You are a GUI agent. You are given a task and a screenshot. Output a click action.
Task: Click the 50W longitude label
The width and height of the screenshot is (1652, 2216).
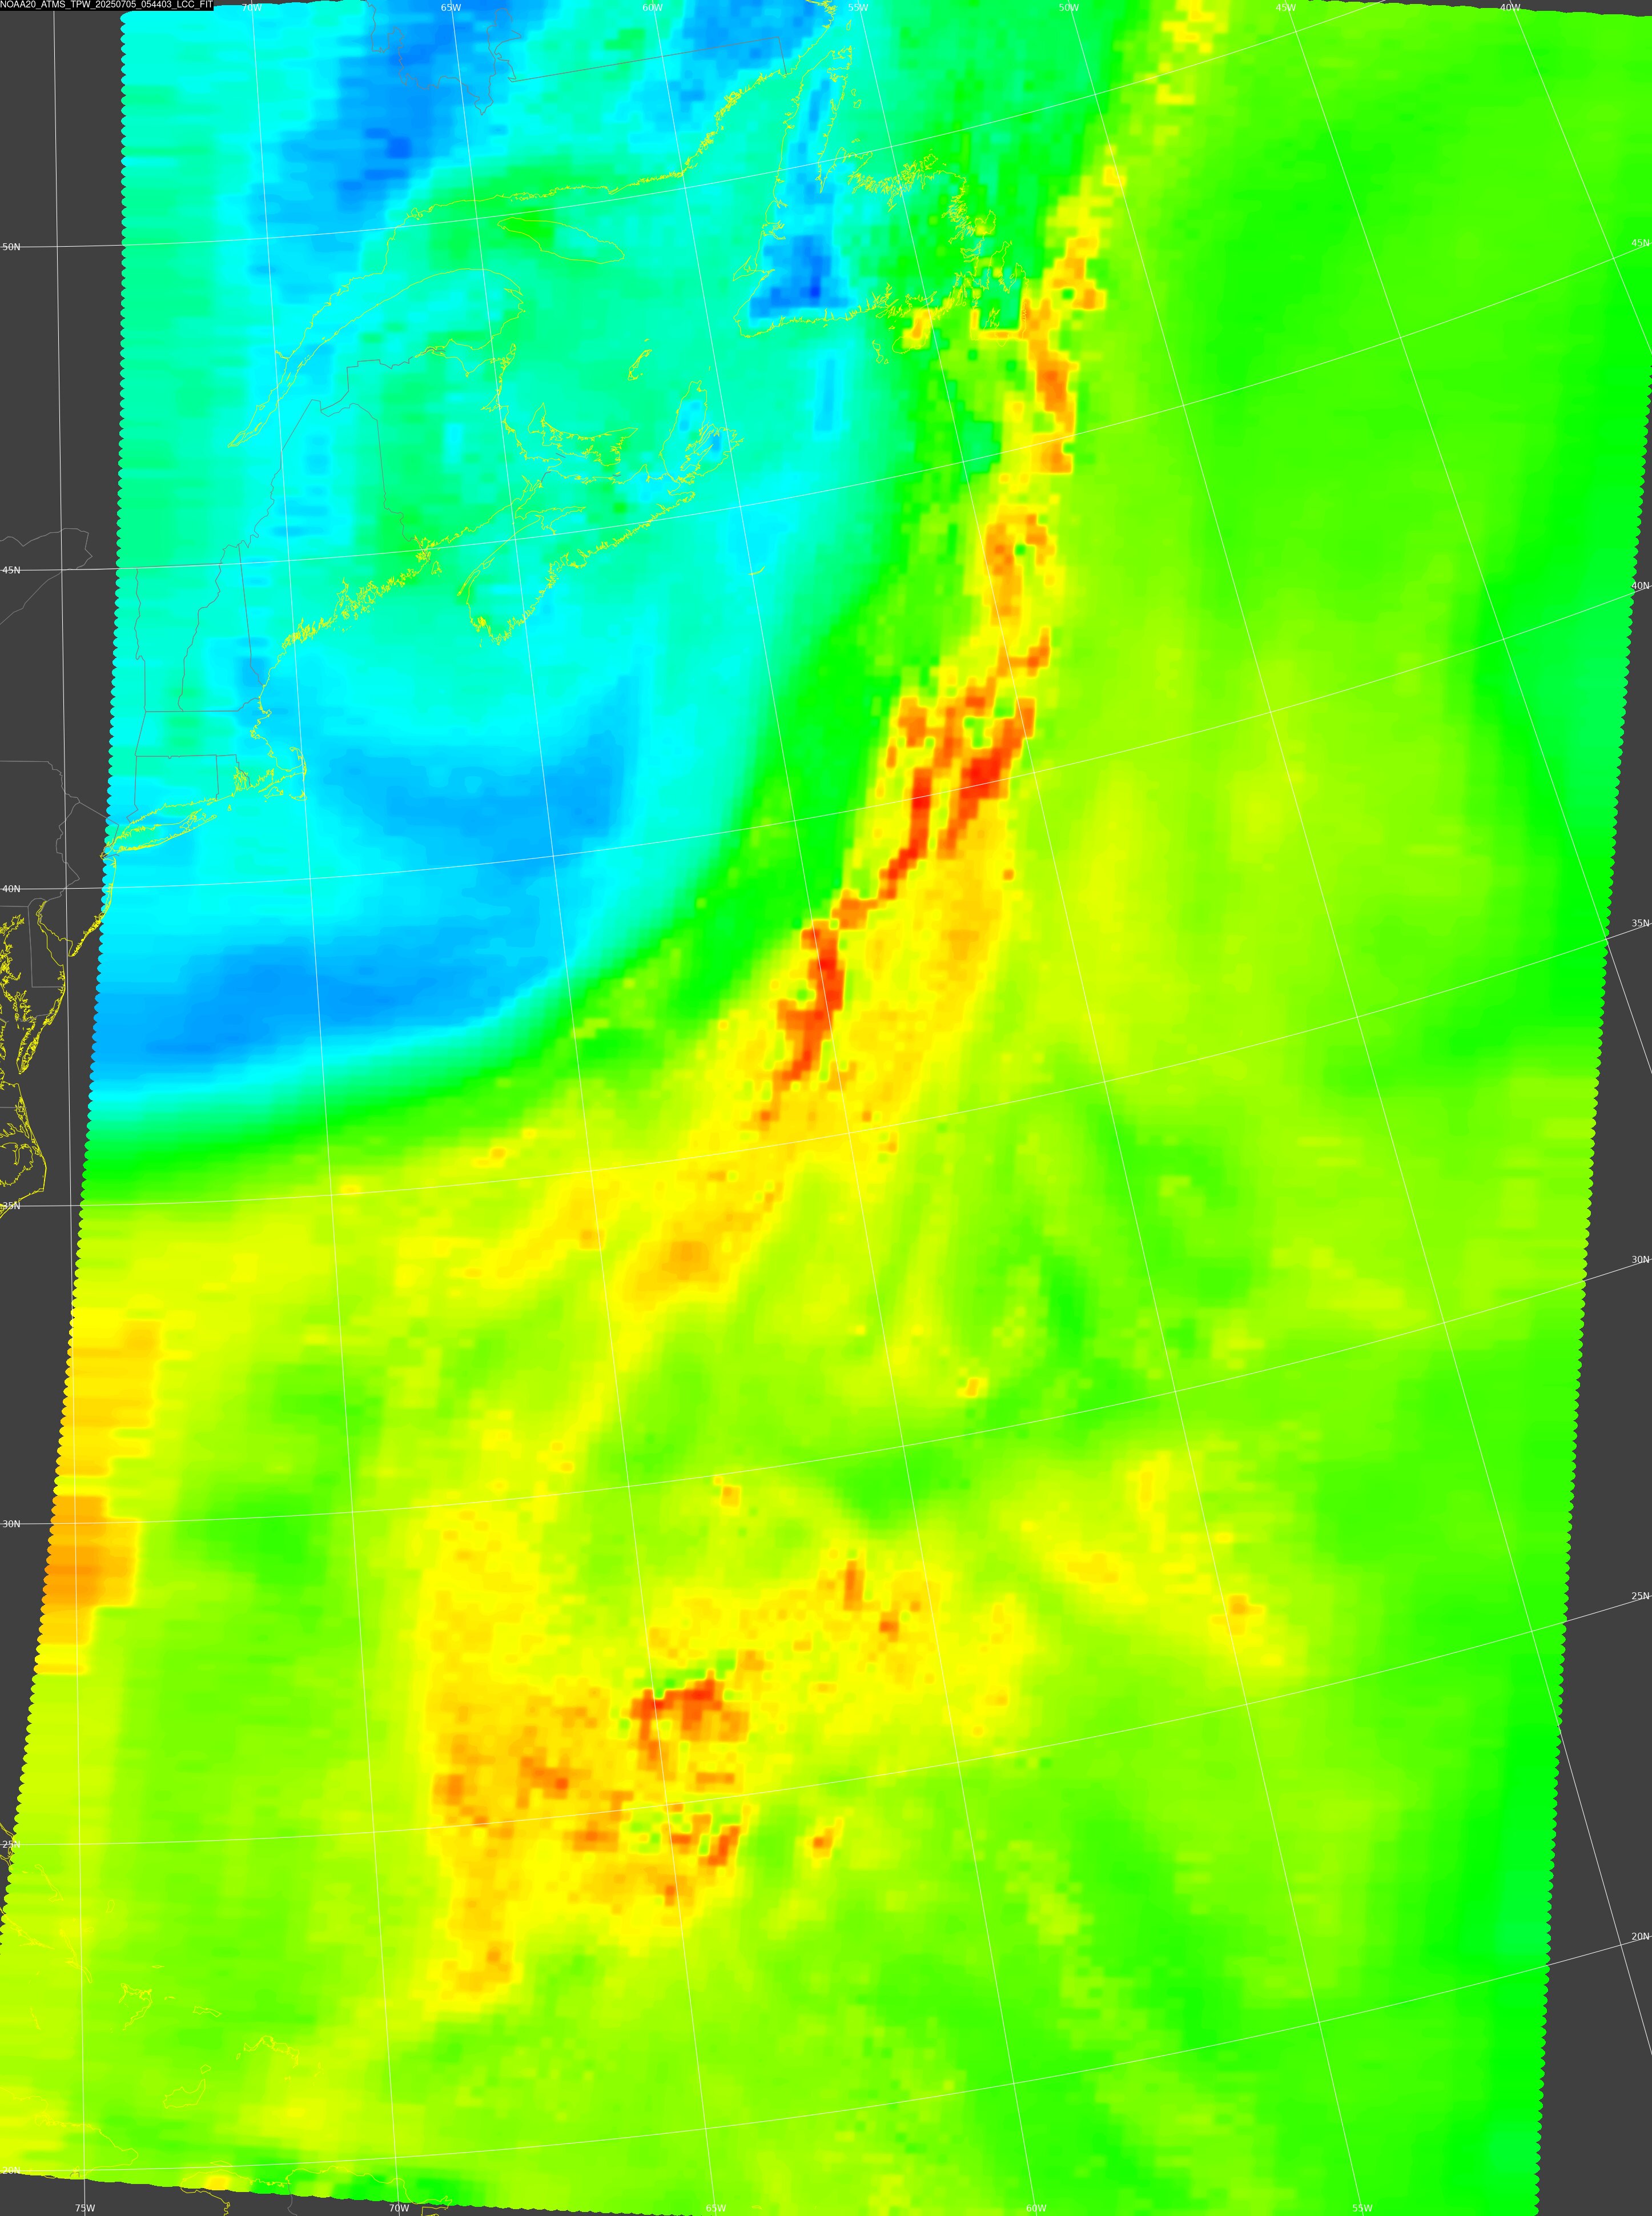coord(1068,8)
